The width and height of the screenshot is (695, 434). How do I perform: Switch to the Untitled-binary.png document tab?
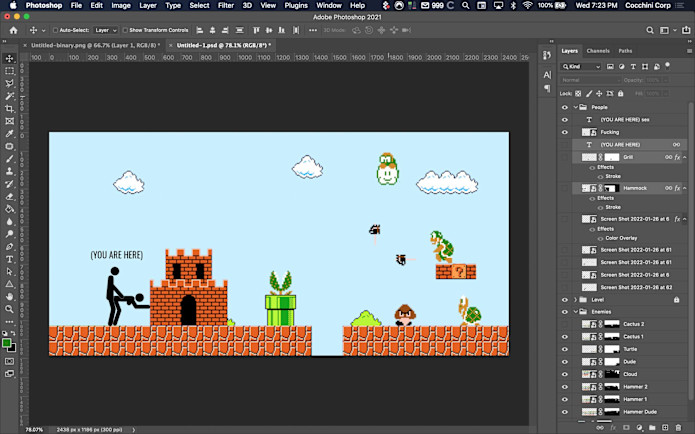coord(95,45)
